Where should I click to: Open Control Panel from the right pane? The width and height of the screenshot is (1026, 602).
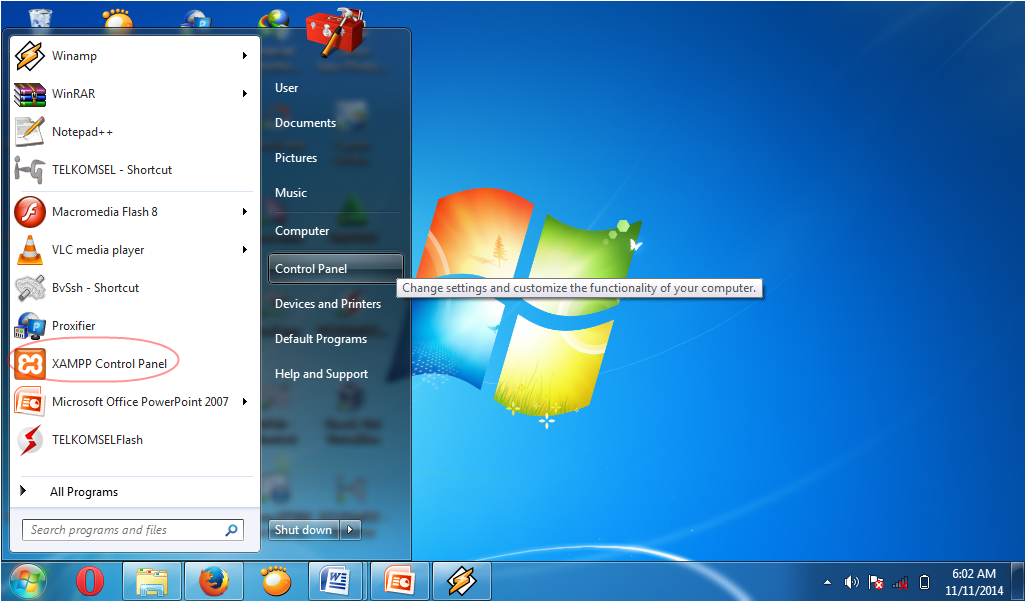click(311, 269)
